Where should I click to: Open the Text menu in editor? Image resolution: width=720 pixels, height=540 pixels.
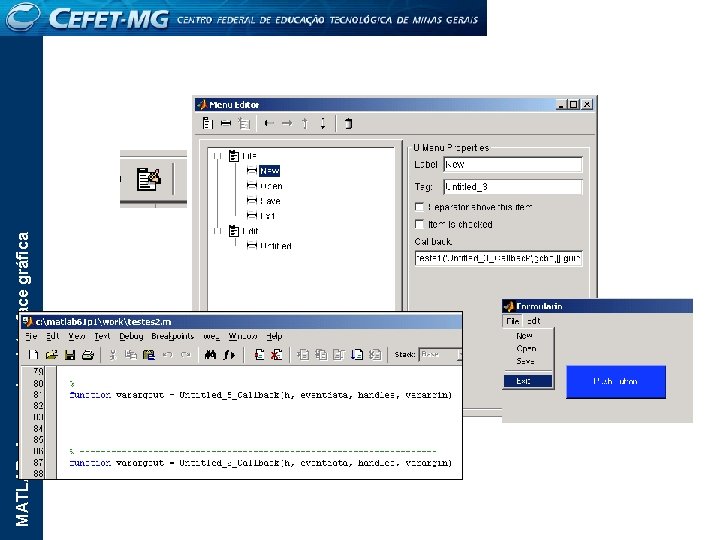pyautogui.click(x=102, y=336)
